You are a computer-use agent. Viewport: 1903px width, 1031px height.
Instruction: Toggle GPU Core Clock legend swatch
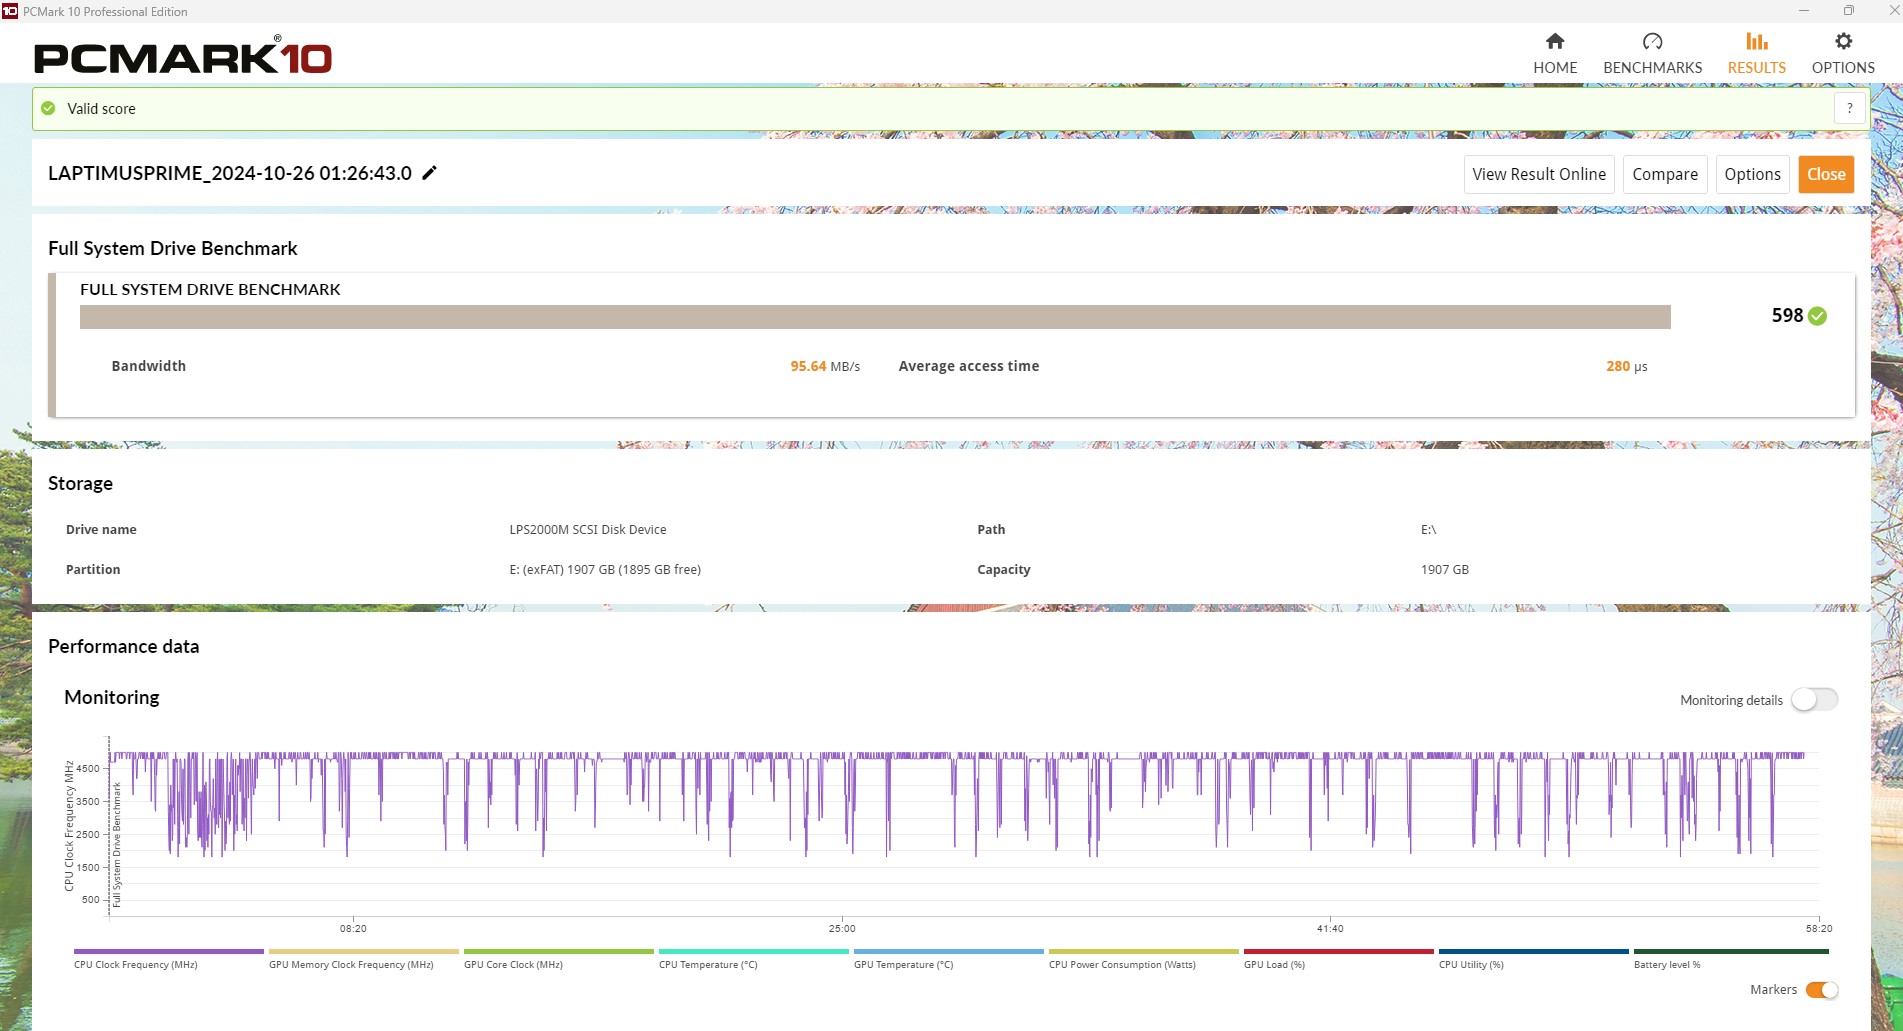pos(559,952)
